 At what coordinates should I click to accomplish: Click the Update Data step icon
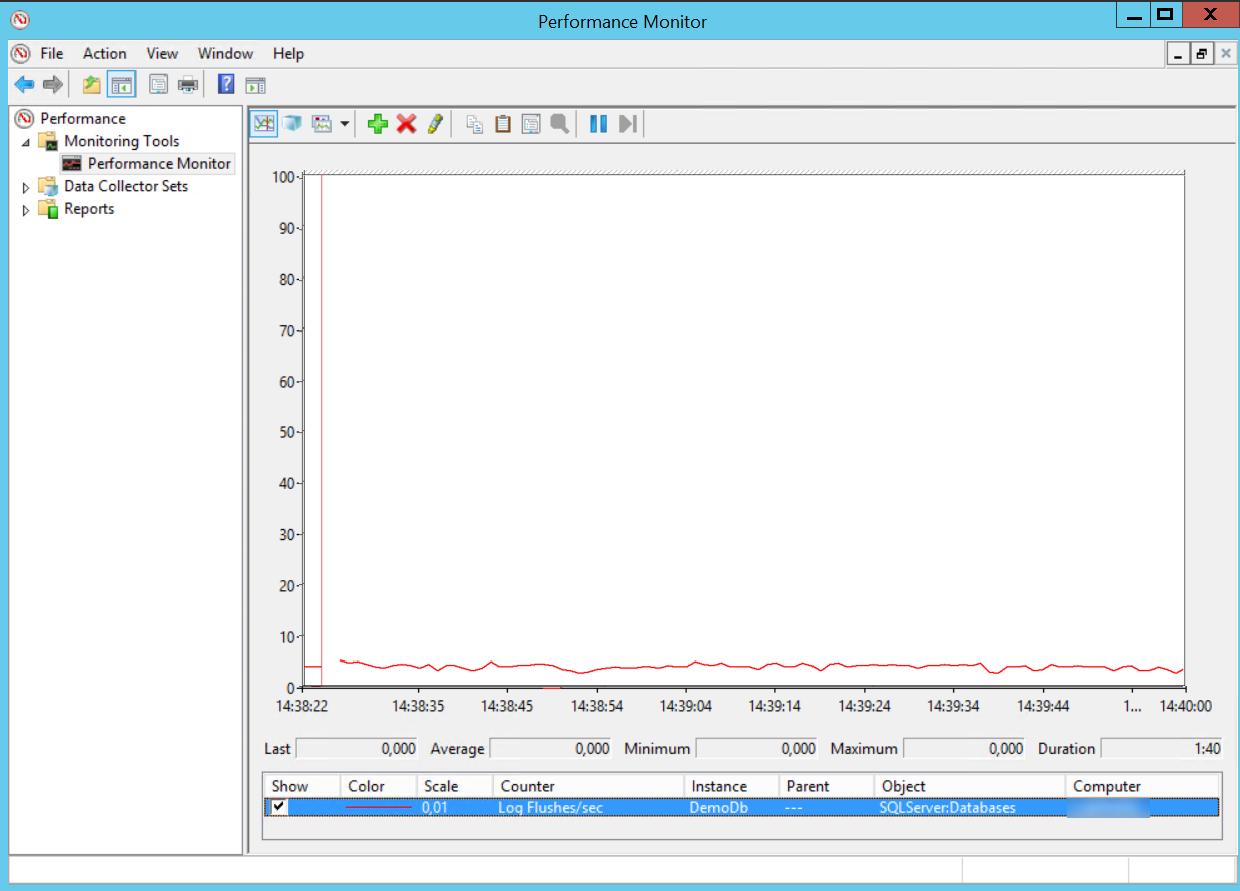pos(627,124)
